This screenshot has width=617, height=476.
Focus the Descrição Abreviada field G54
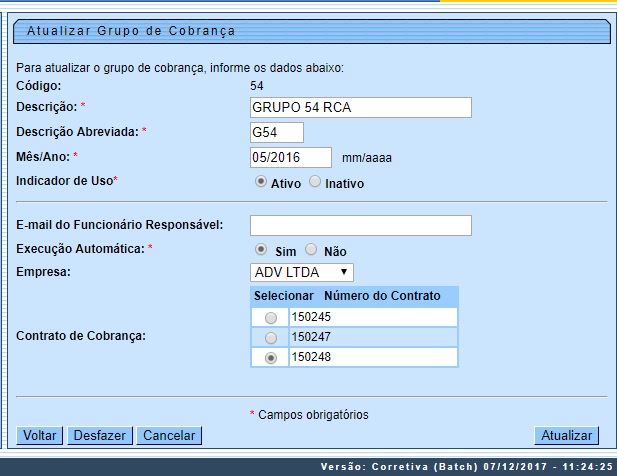277,132
